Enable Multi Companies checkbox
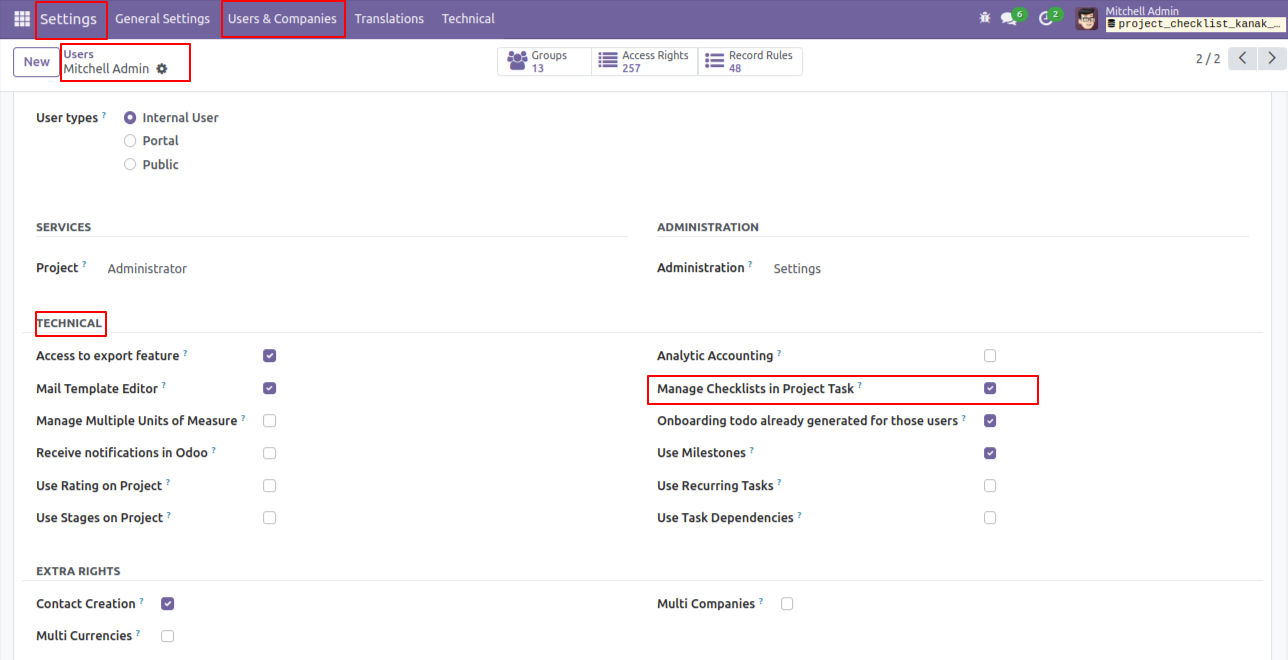 coord(787,604)
